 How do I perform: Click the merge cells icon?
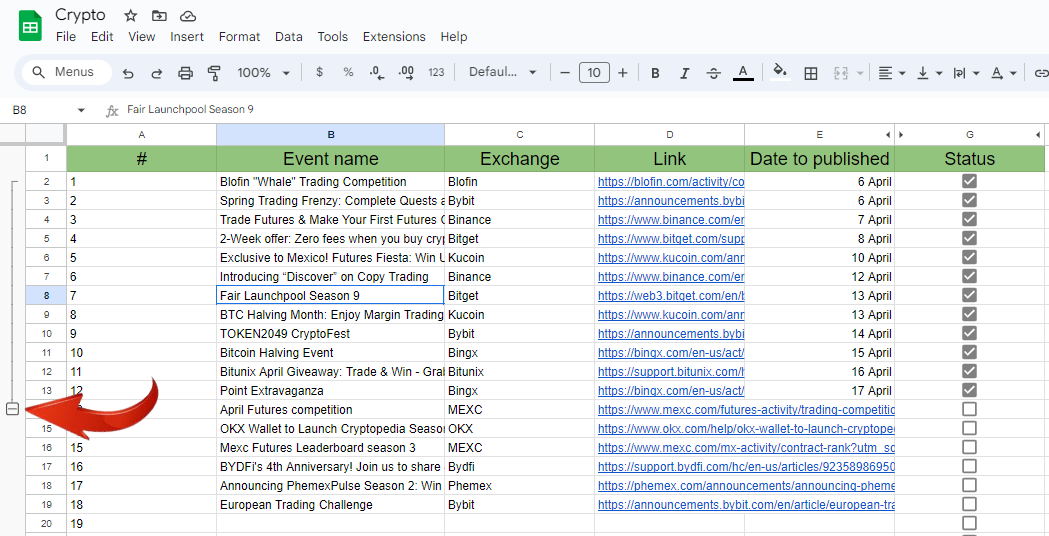[x=841, y=73]
